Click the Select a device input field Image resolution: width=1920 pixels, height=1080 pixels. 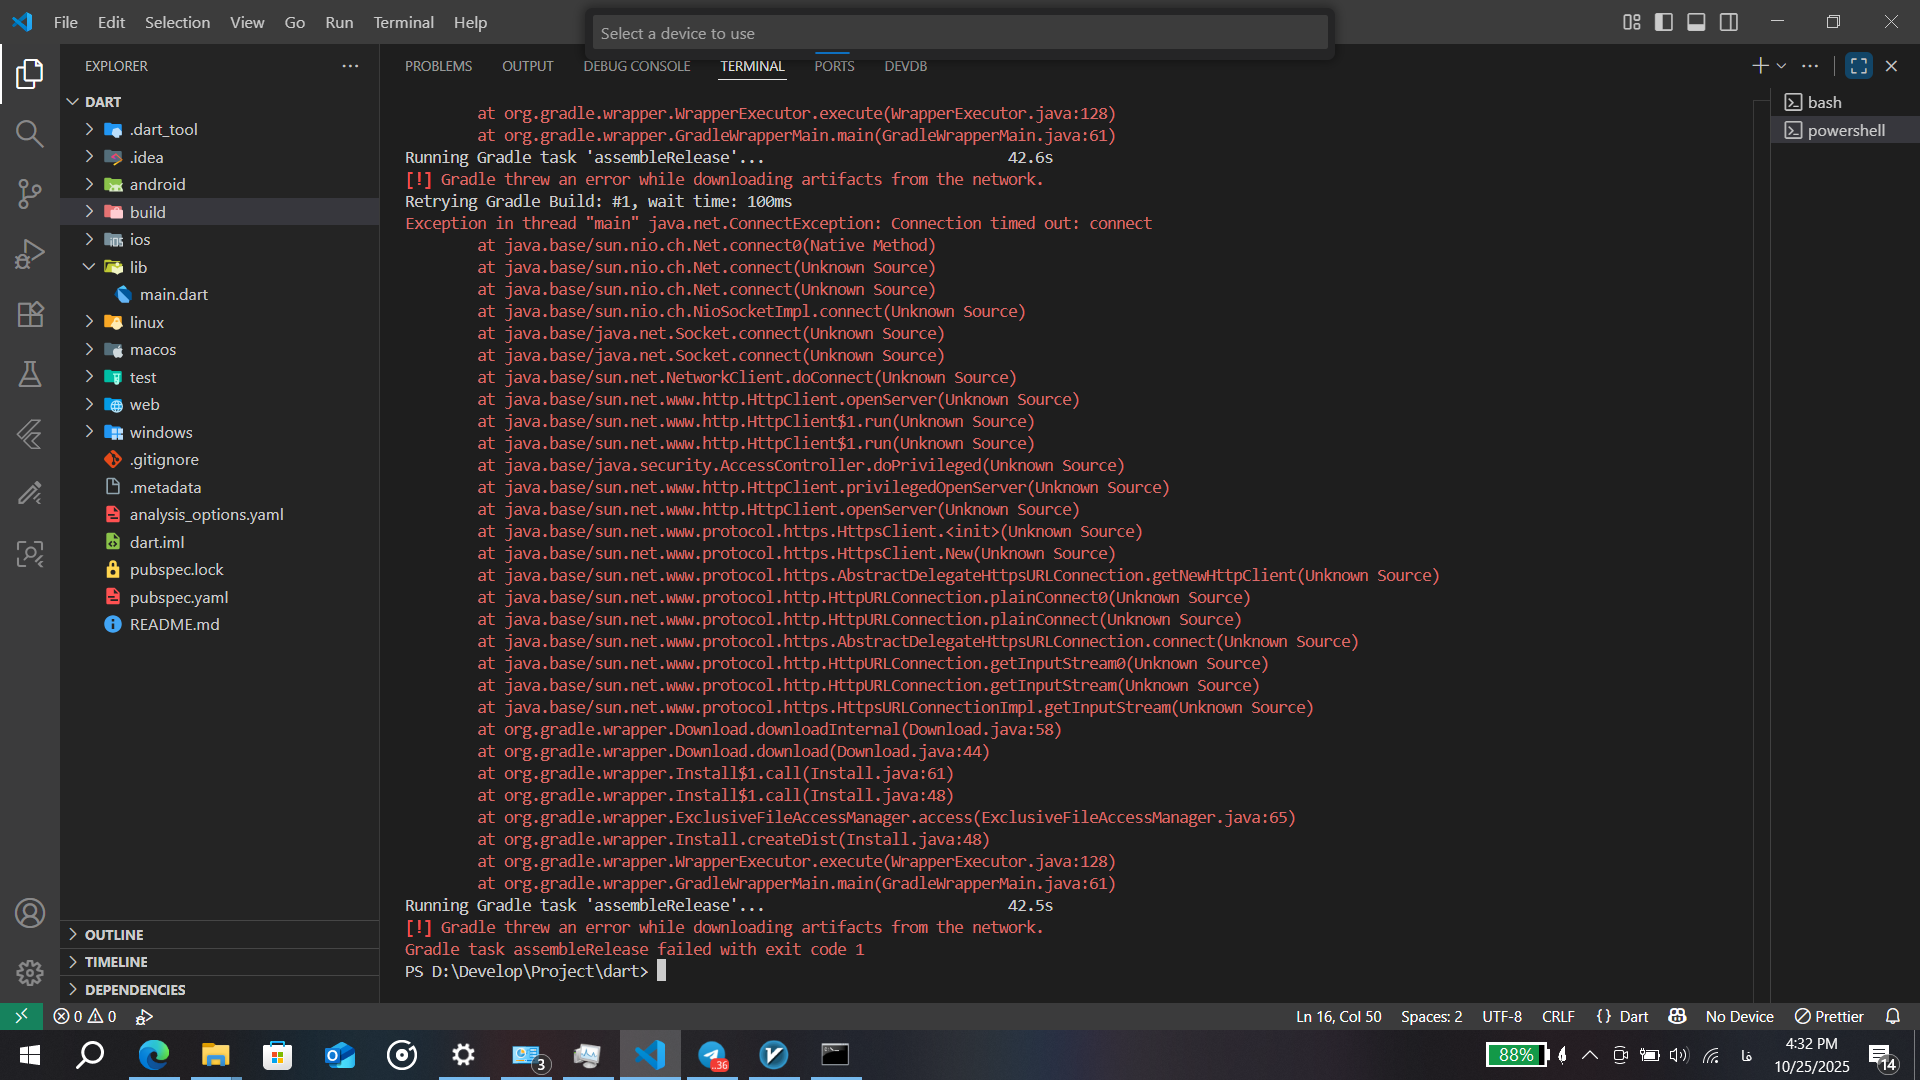[x=959, y=33]
